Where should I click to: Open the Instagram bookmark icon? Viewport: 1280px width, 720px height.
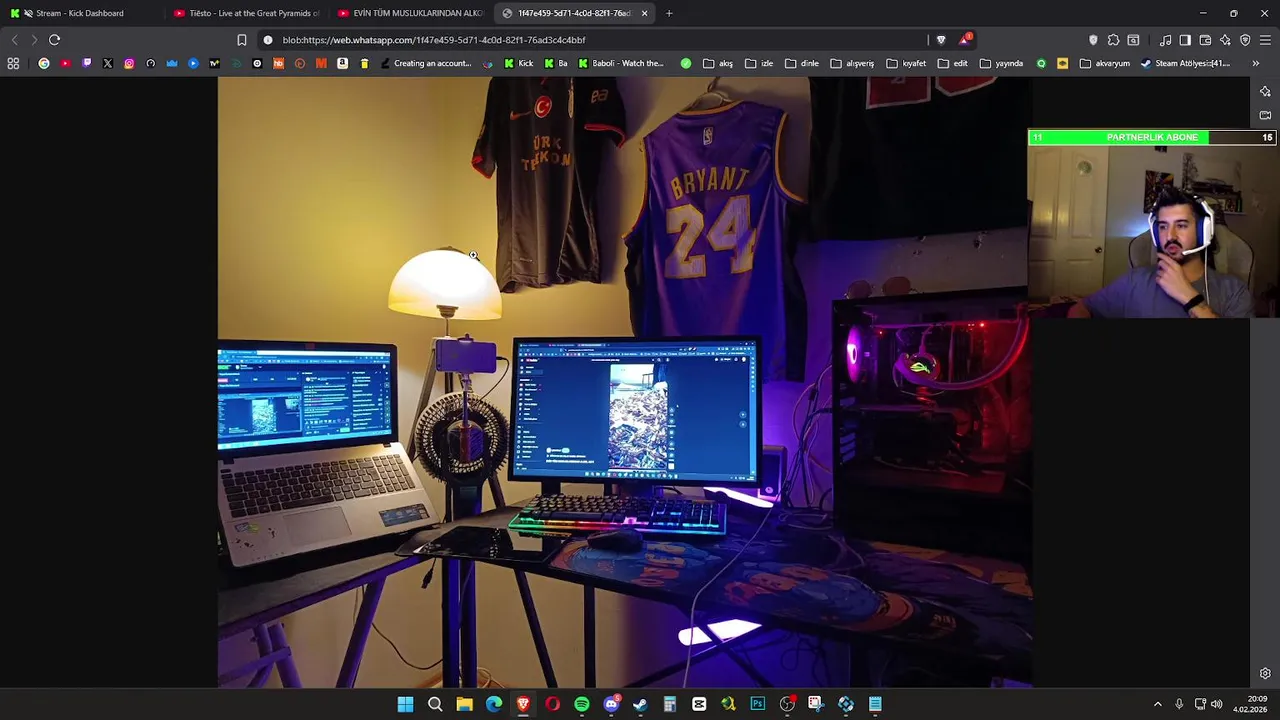[129, 63]
